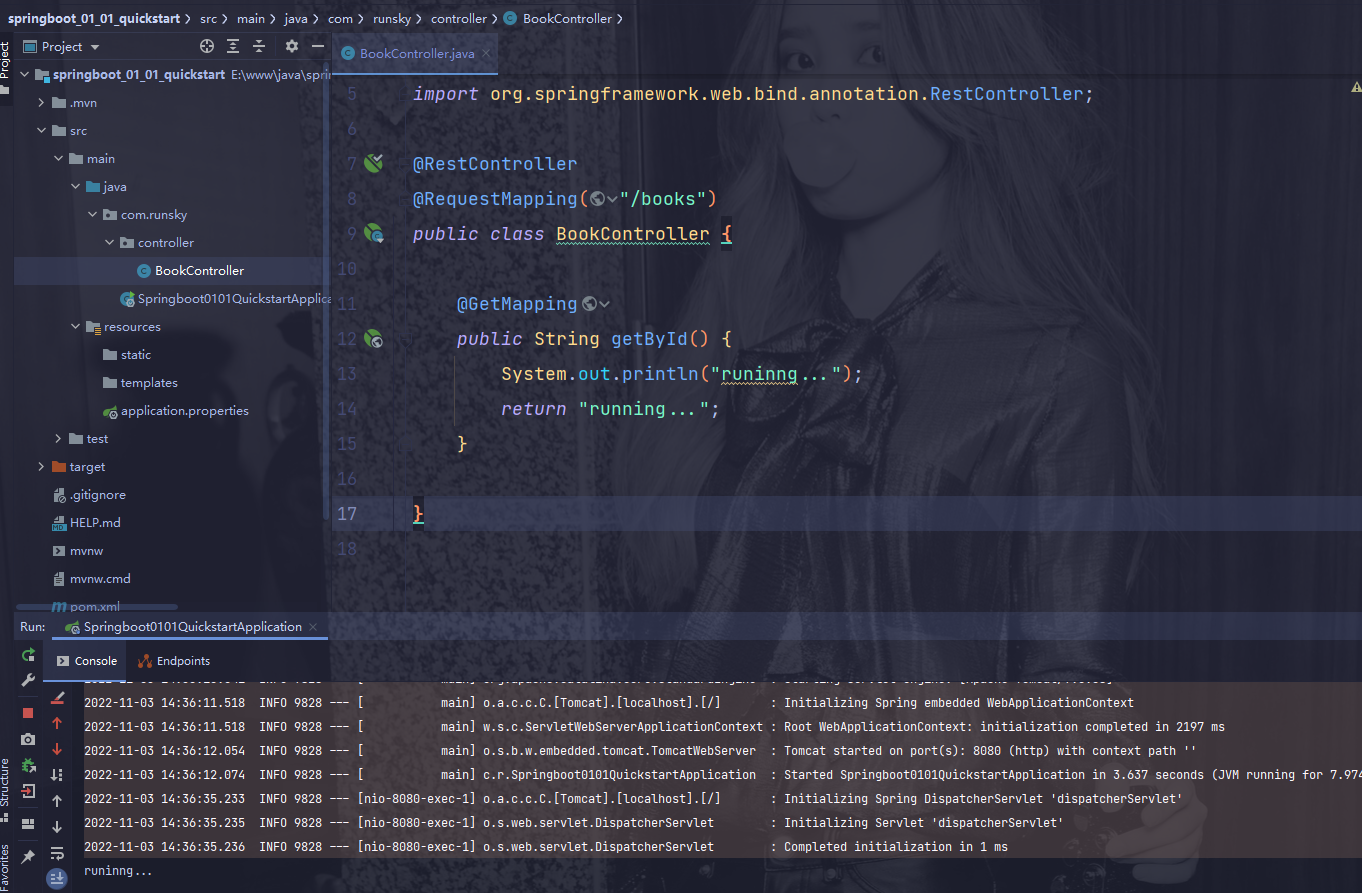The height and width of the screenshot is (893, 1362).
Task: Toggle pin tab in the Run panel
Action: pyautogui.click(x=28, y=857)
